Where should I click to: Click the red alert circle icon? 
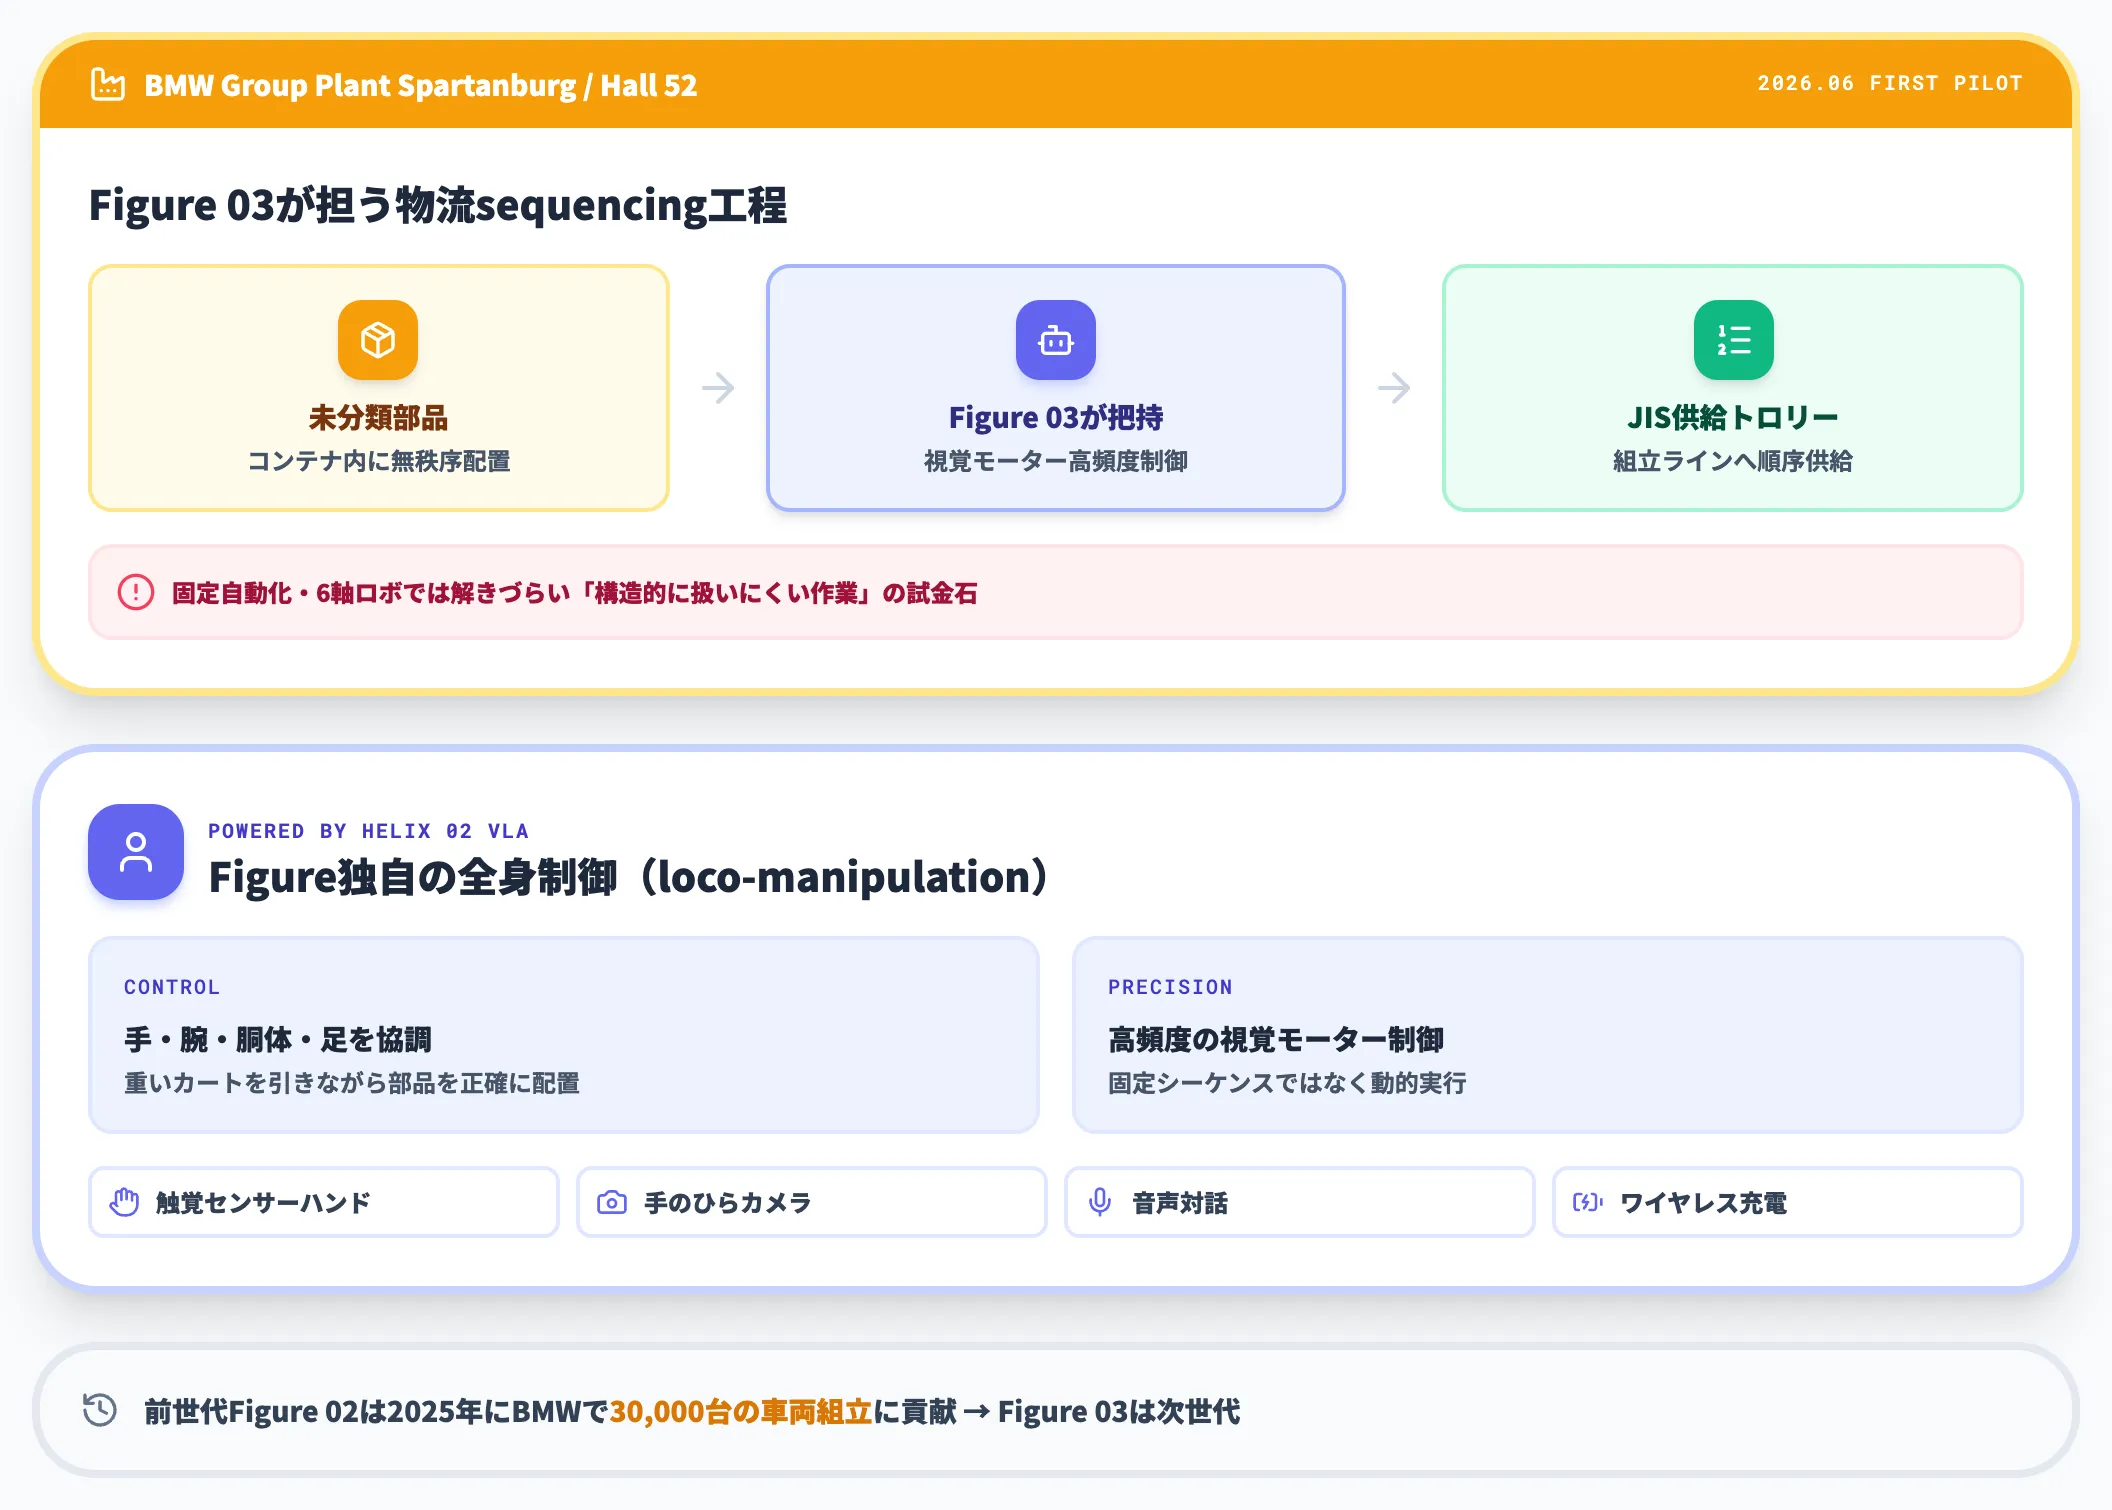[x=136, y=592]
